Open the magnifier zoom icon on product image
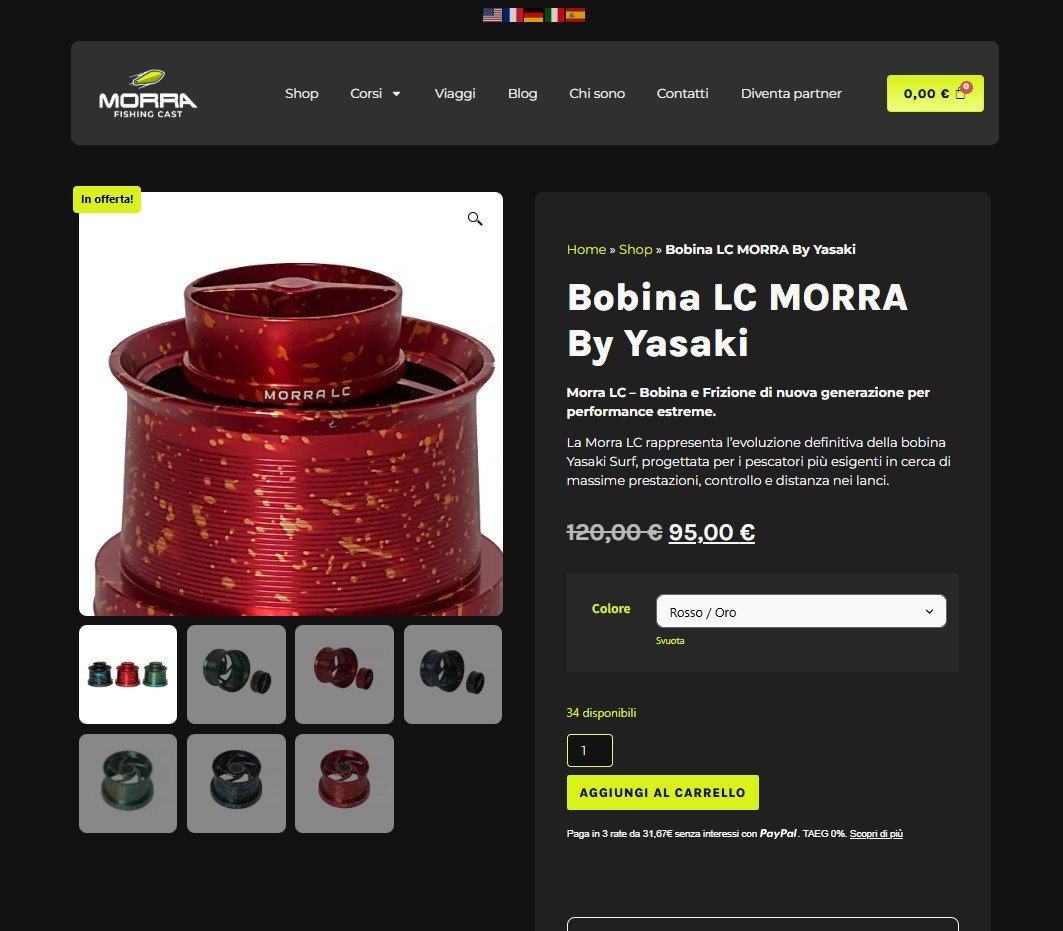1063x931 pixels. (475, 218)
